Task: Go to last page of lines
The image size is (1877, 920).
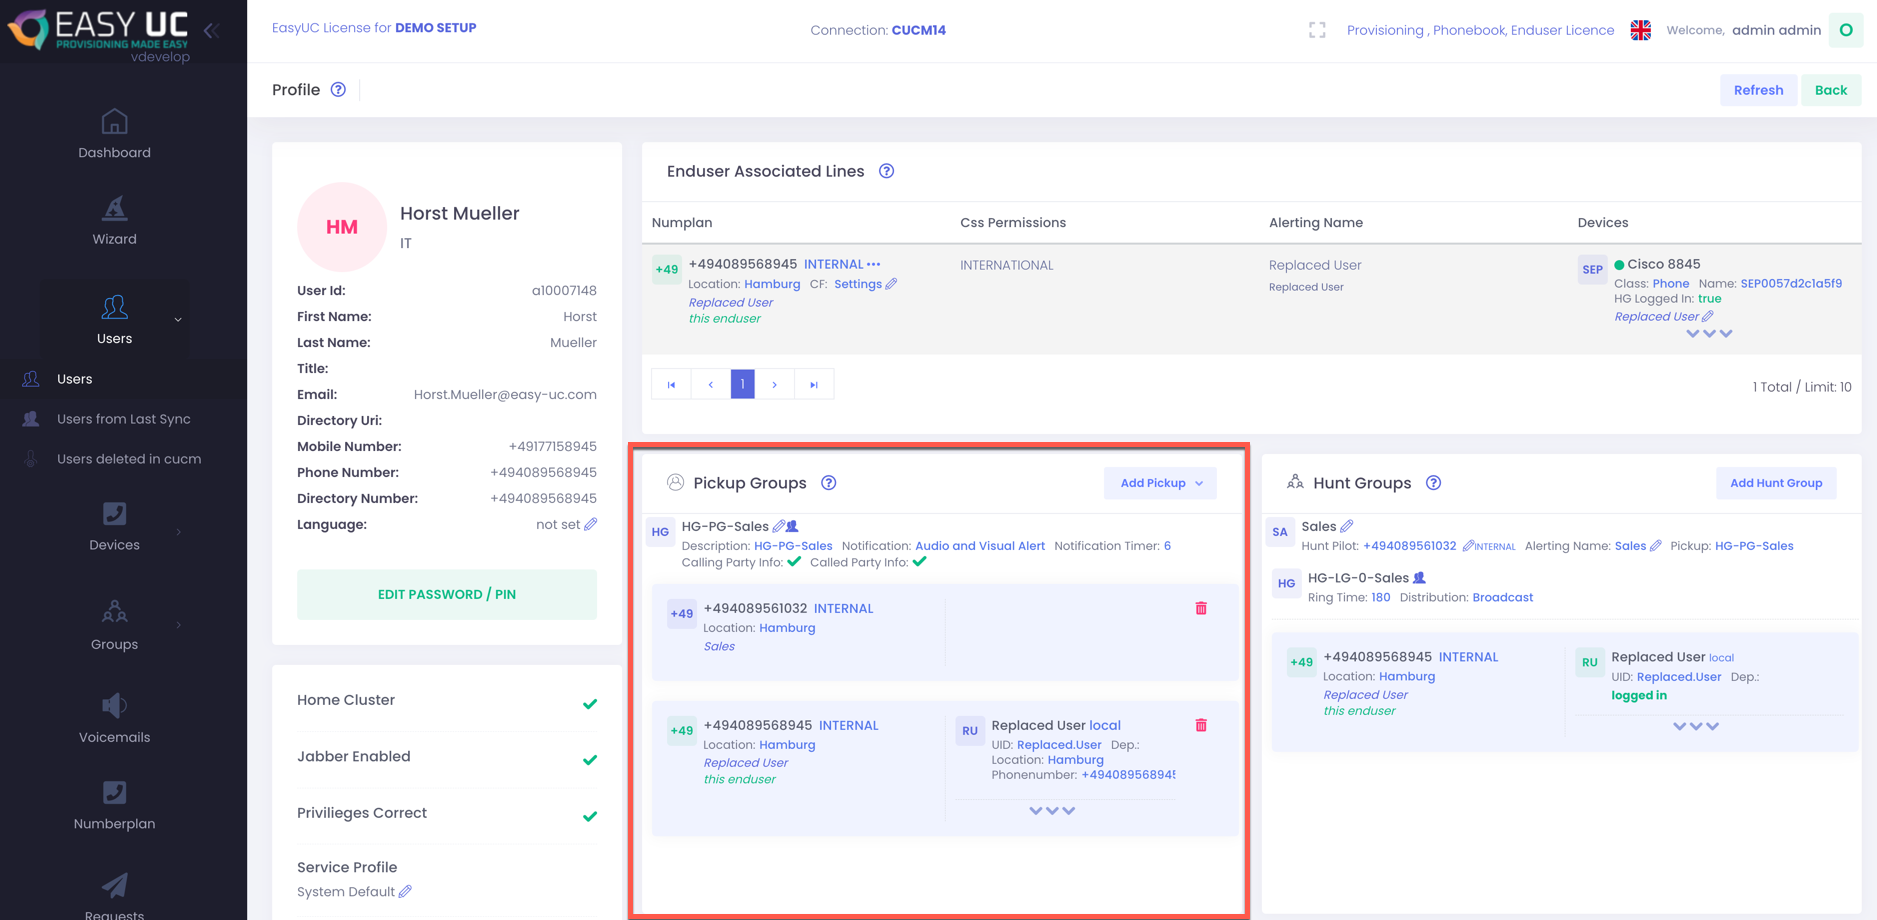Action: pyautogui.click(x=814, y=384)
